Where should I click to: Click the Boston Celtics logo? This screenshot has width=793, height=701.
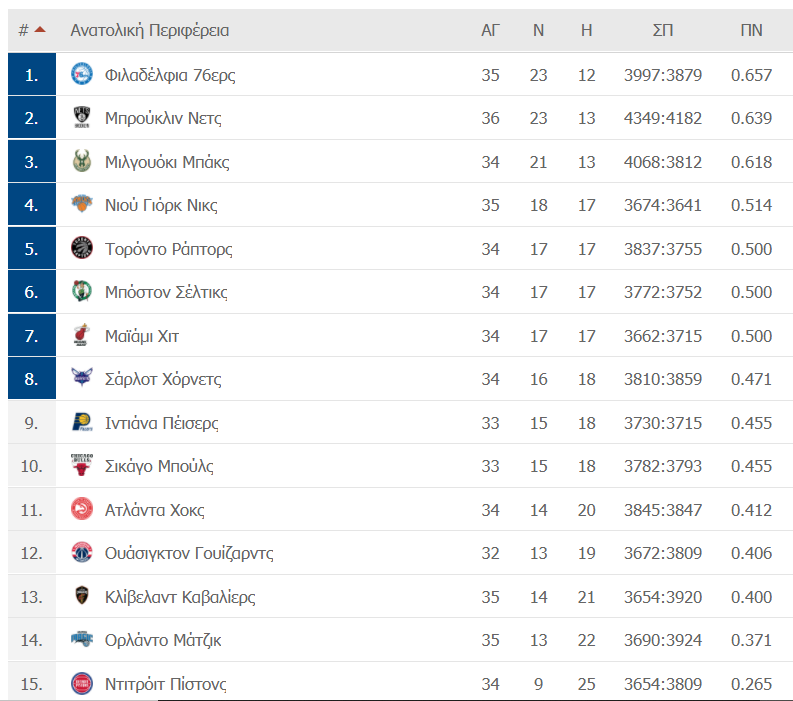(x=81, y=291)
